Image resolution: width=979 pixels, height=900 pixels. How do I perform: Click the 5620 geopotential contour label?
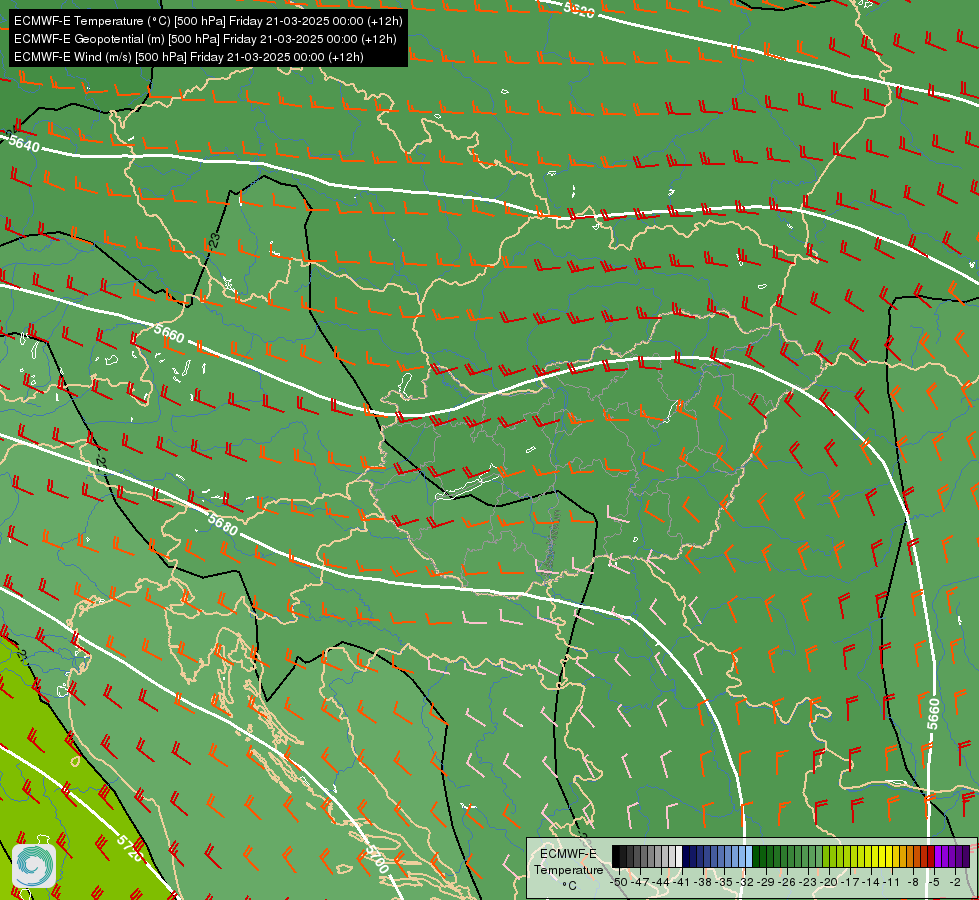579,9
